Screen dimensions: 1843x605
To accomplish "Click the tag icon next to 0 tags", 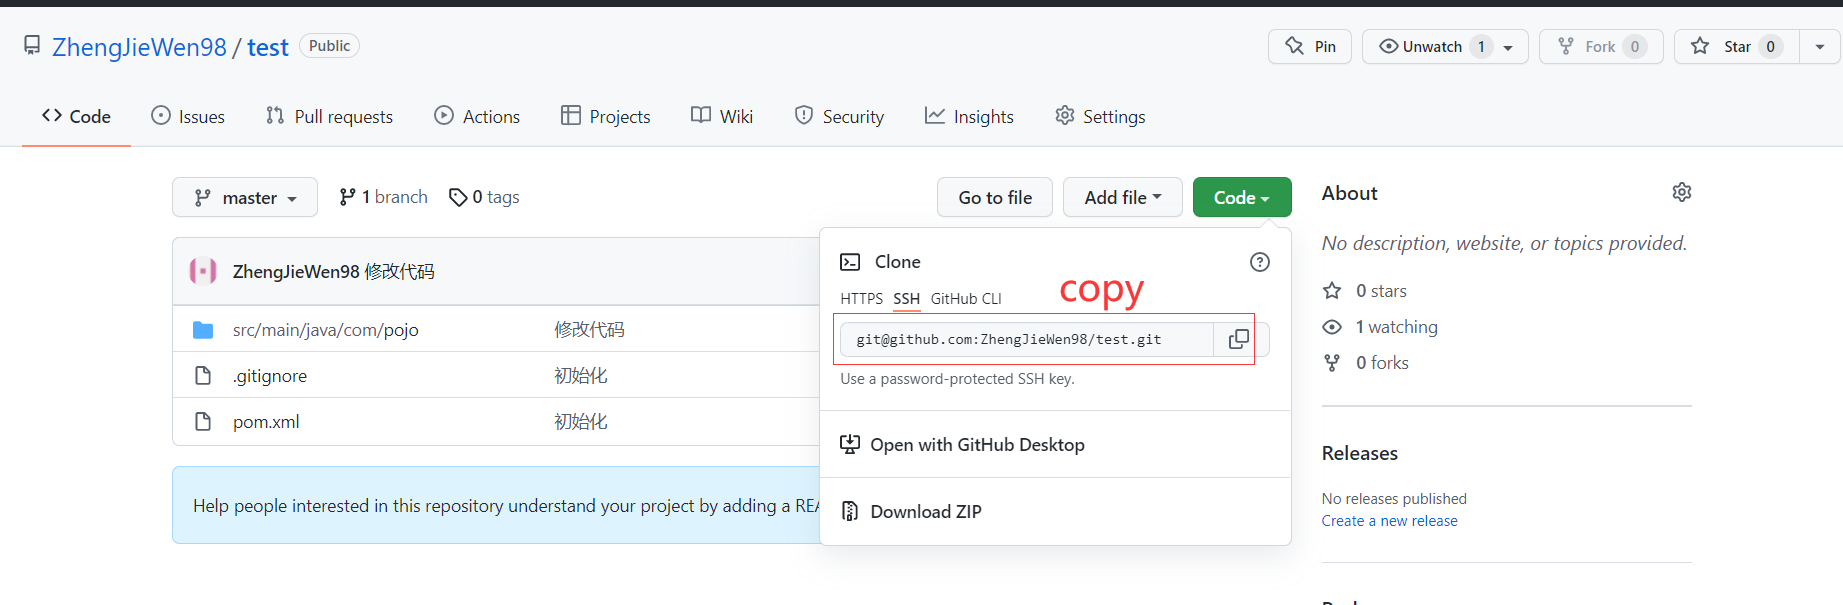I will 458,197.
